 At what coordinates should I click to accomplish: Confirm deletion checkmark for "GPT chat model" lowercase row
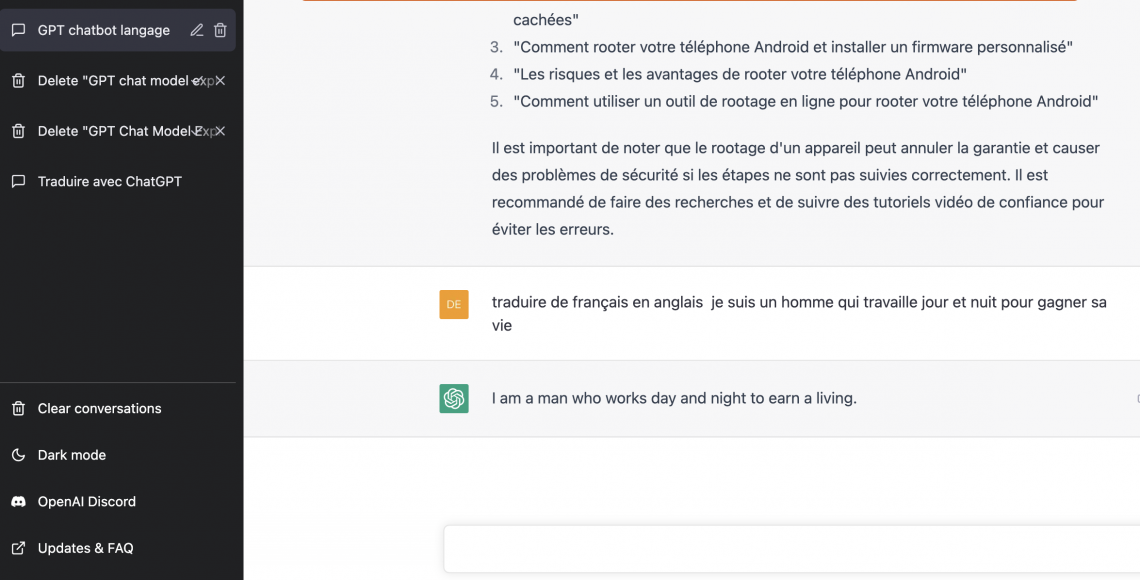tap(196, 81)
